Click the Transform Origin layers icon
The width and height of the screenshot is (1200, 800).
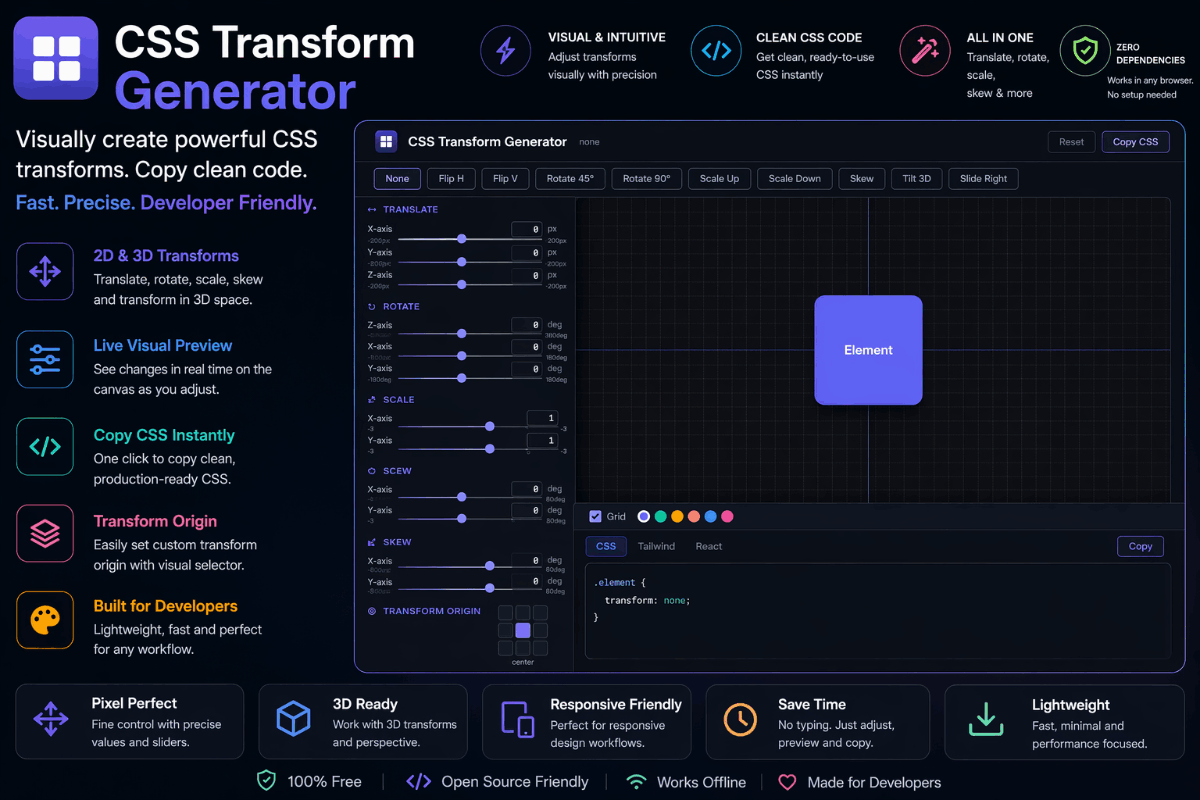(45, 533)
